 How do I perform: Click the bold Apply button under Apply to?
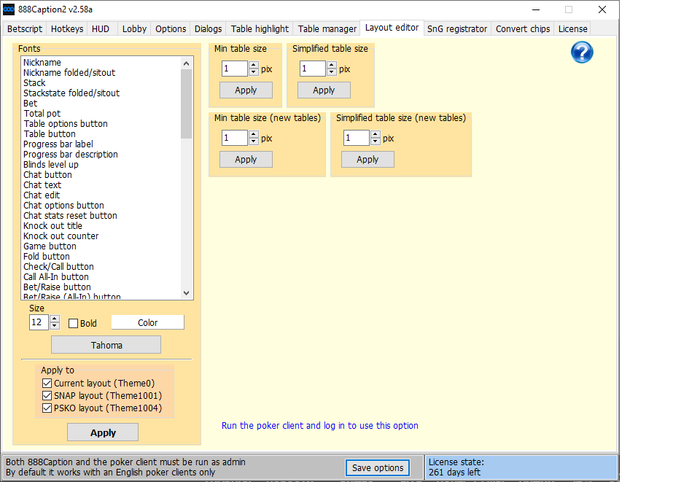pyautogui.click(x=103, y=432)
